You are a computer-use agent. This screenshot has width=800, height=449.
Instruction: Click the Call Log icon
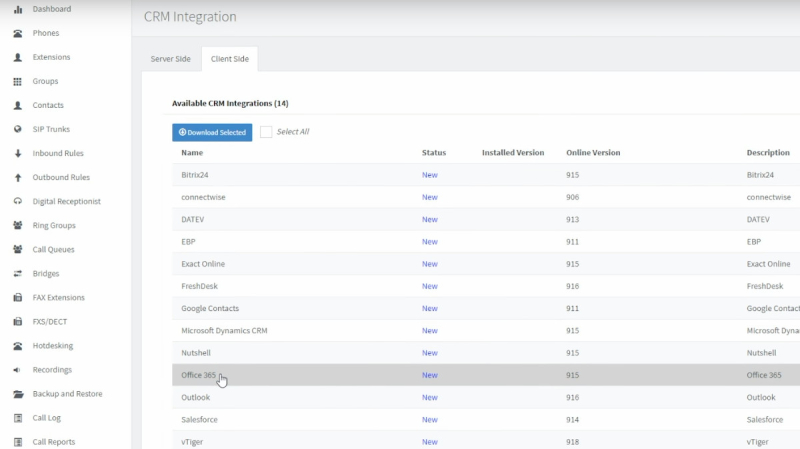click(18, 418)
